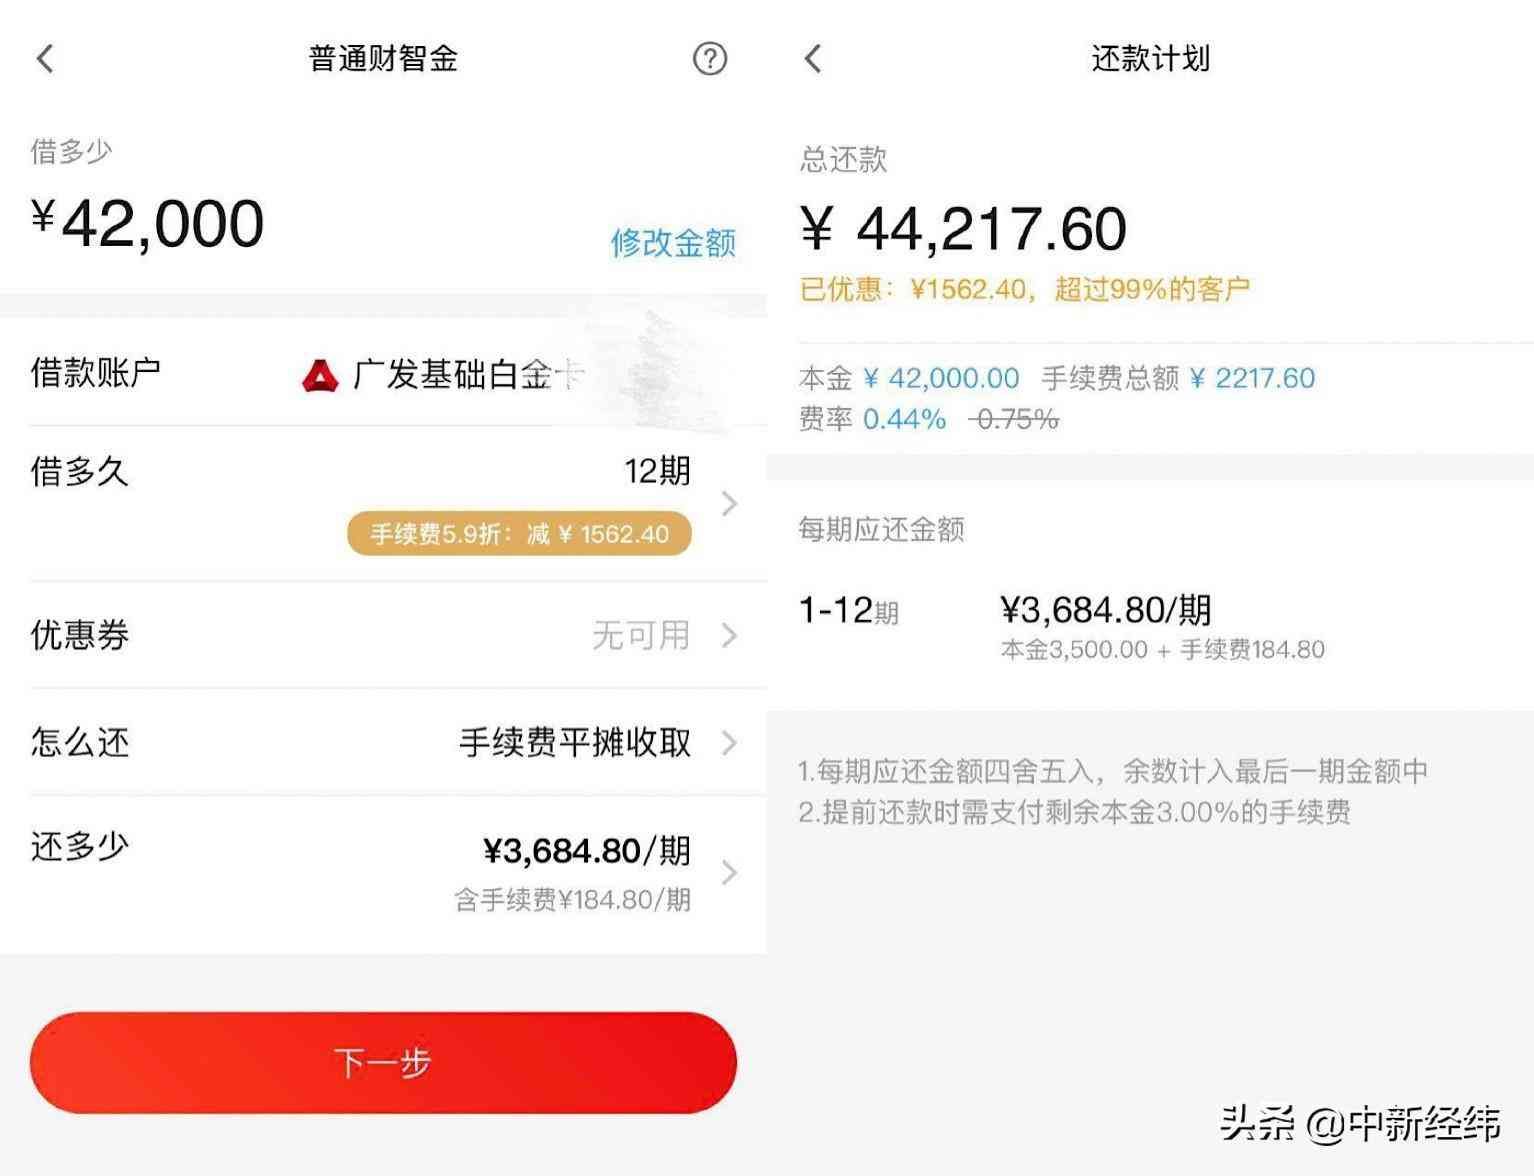Tap the back arrow on 还款计划 page
The image size is (1534, 1176).
point(813,59)
